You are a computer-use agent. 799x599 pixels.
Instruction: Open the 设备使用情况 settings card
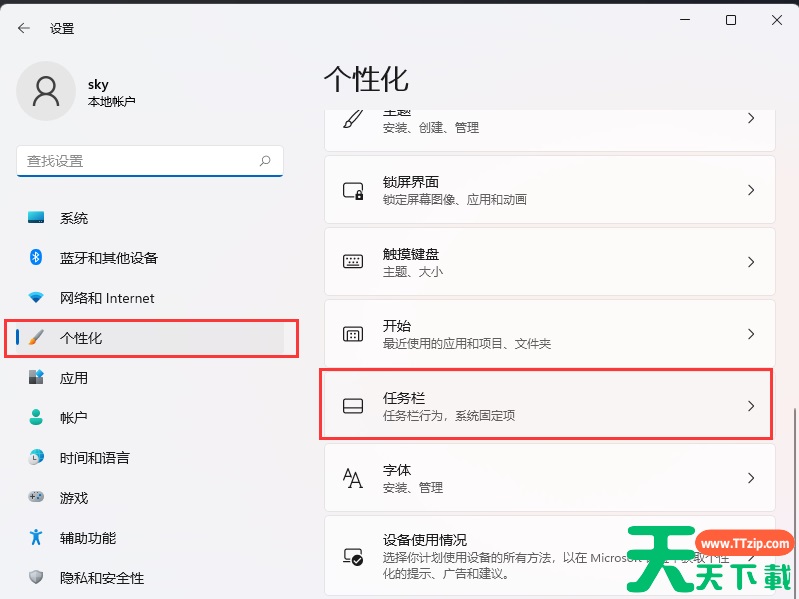coord(550,556)
